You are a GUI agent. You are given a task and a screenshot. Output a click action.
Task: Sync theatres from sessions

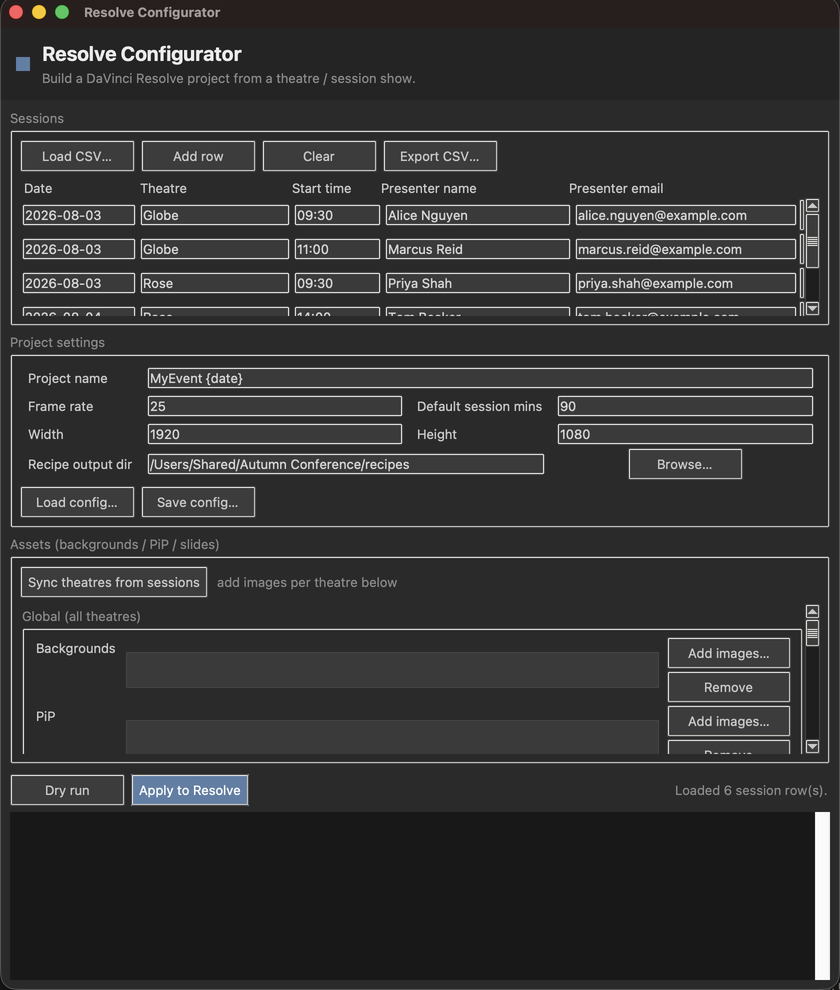(114, 582)
